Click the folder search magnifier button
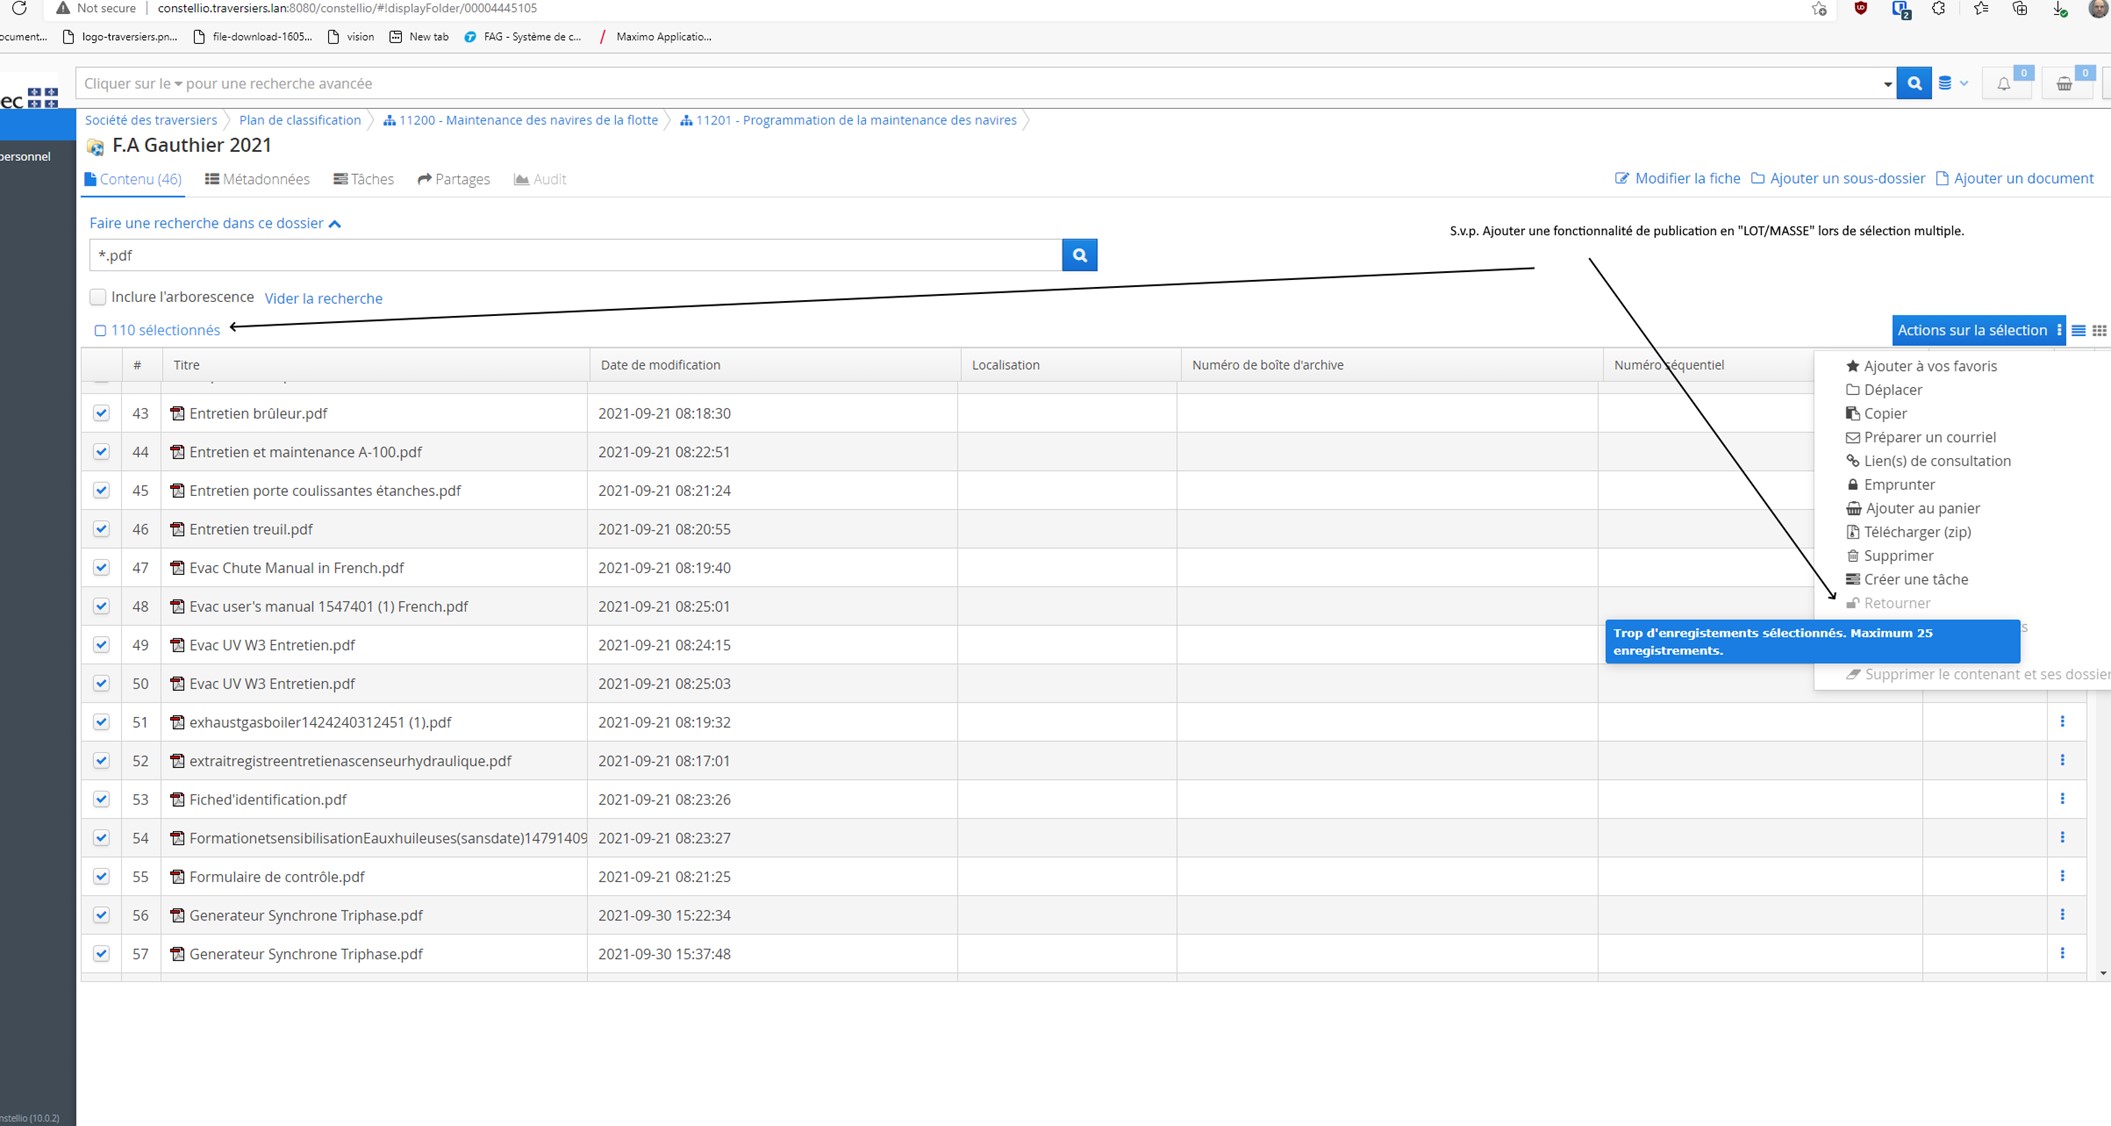The width and height of the screenshot is (2111, 1126). tap(1079, 255)
